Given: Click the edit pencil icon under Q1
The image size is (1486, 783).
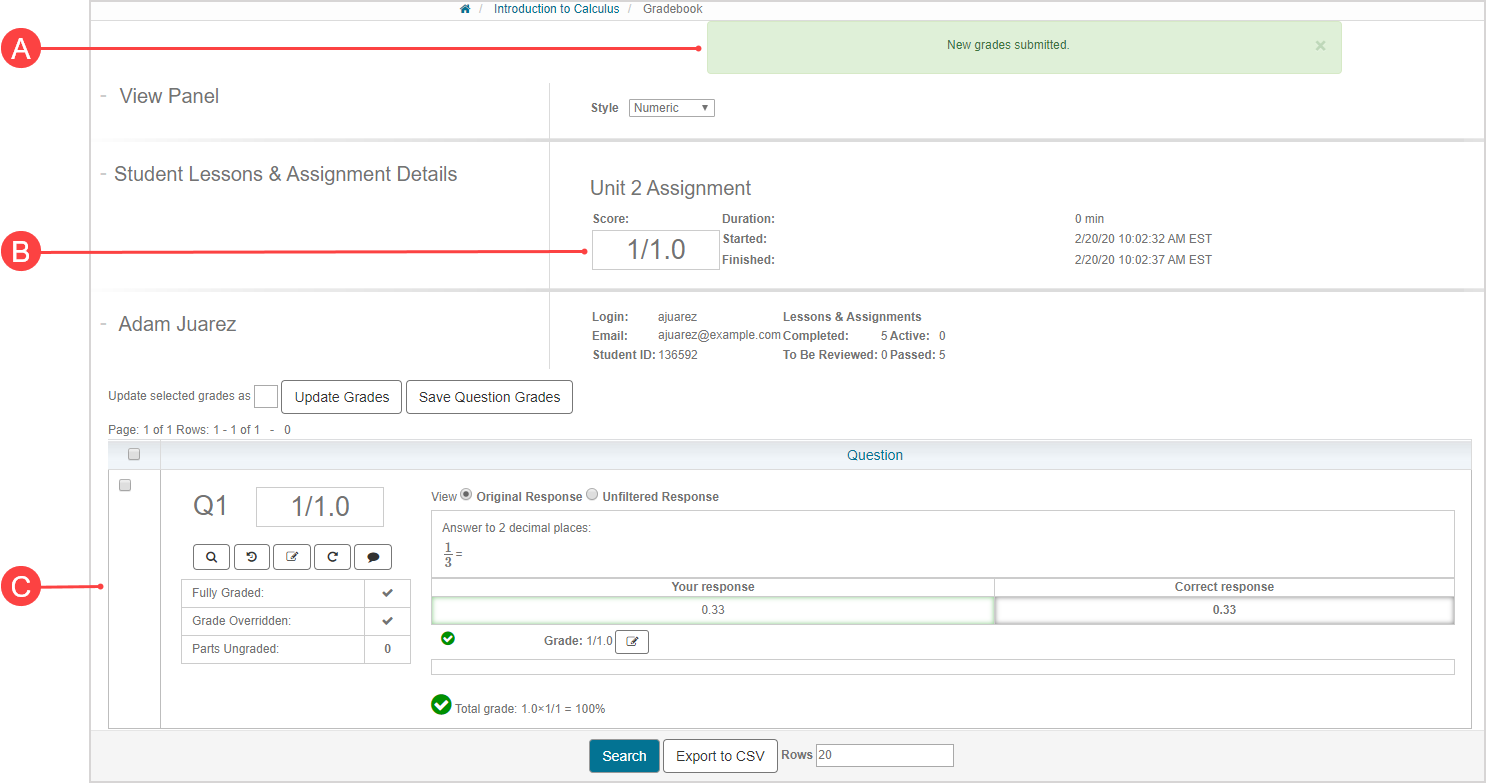Looking at the screenshot, I should coord(292,557).
